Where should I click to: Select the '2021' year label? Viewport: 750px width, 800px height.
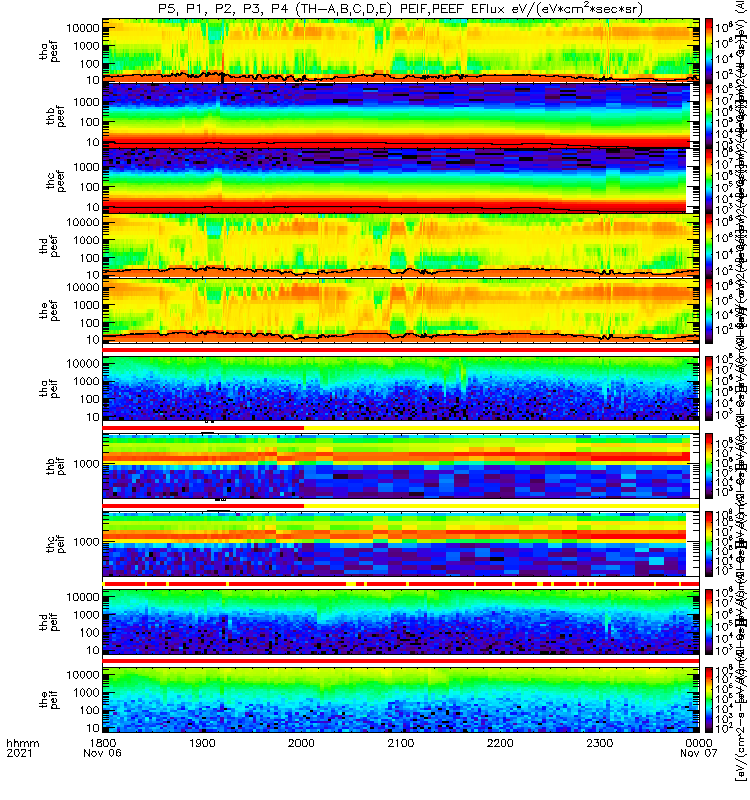pos(19,753)
